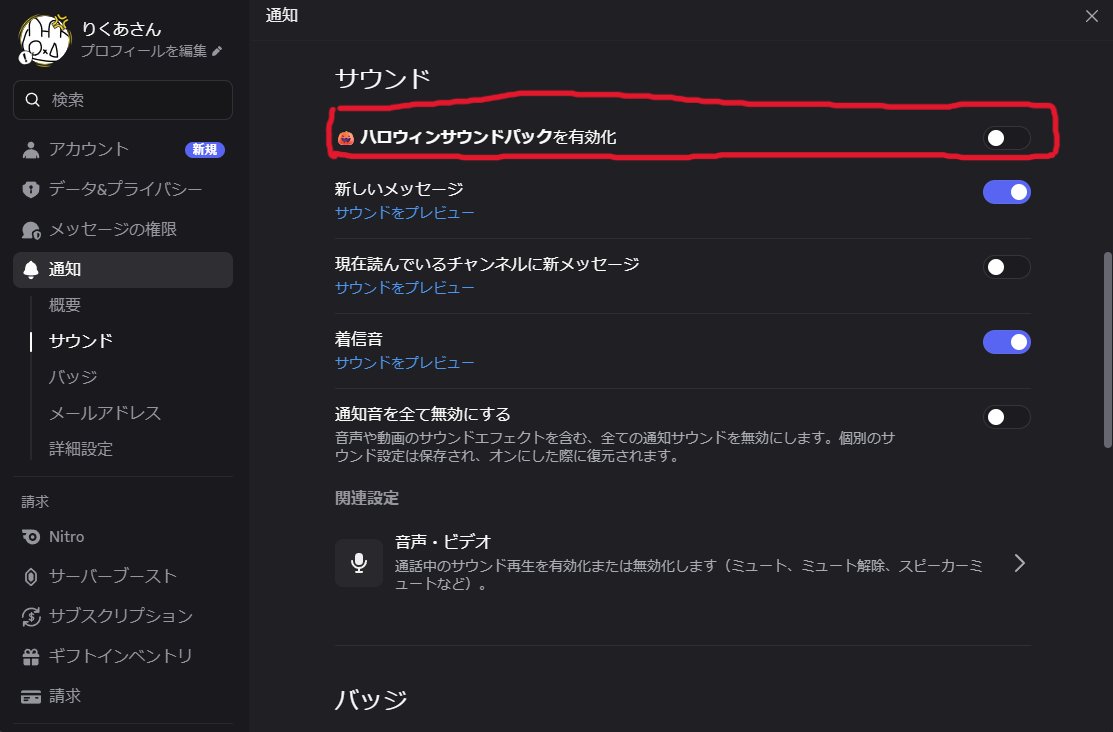1113x732 pixels.
Task: Click the magnifier icon in search box
Action: [x=33, y=99]
